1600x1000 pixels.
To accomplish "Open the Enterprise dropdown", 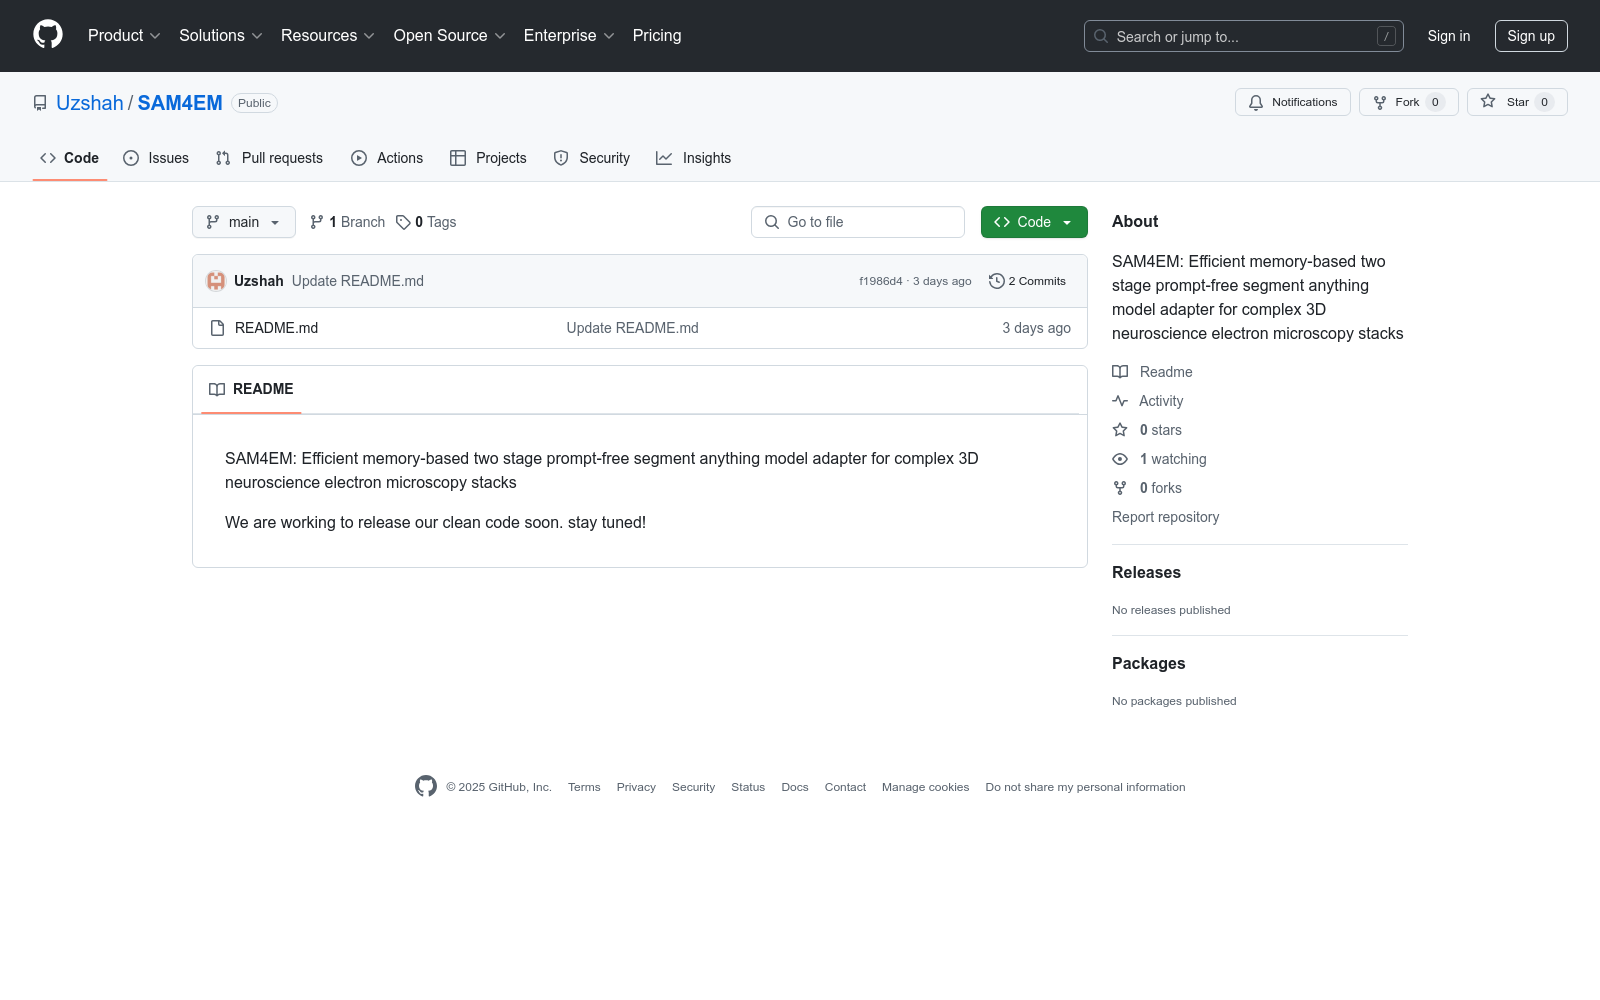I will click(x=569, y=36).
